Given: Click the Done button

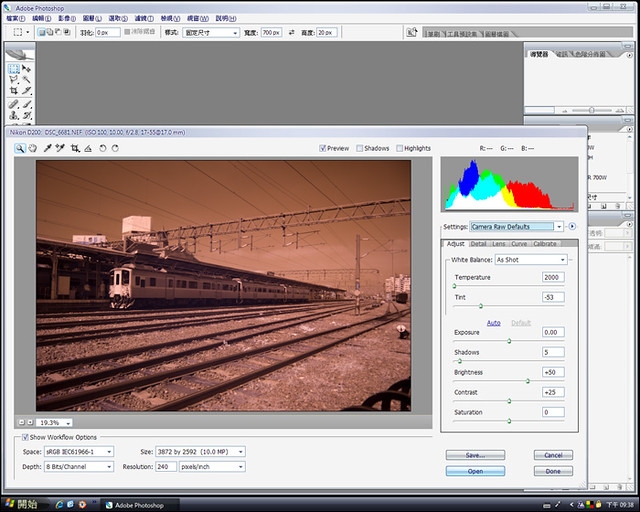Looking at the screenshot, I should [553, 471].
